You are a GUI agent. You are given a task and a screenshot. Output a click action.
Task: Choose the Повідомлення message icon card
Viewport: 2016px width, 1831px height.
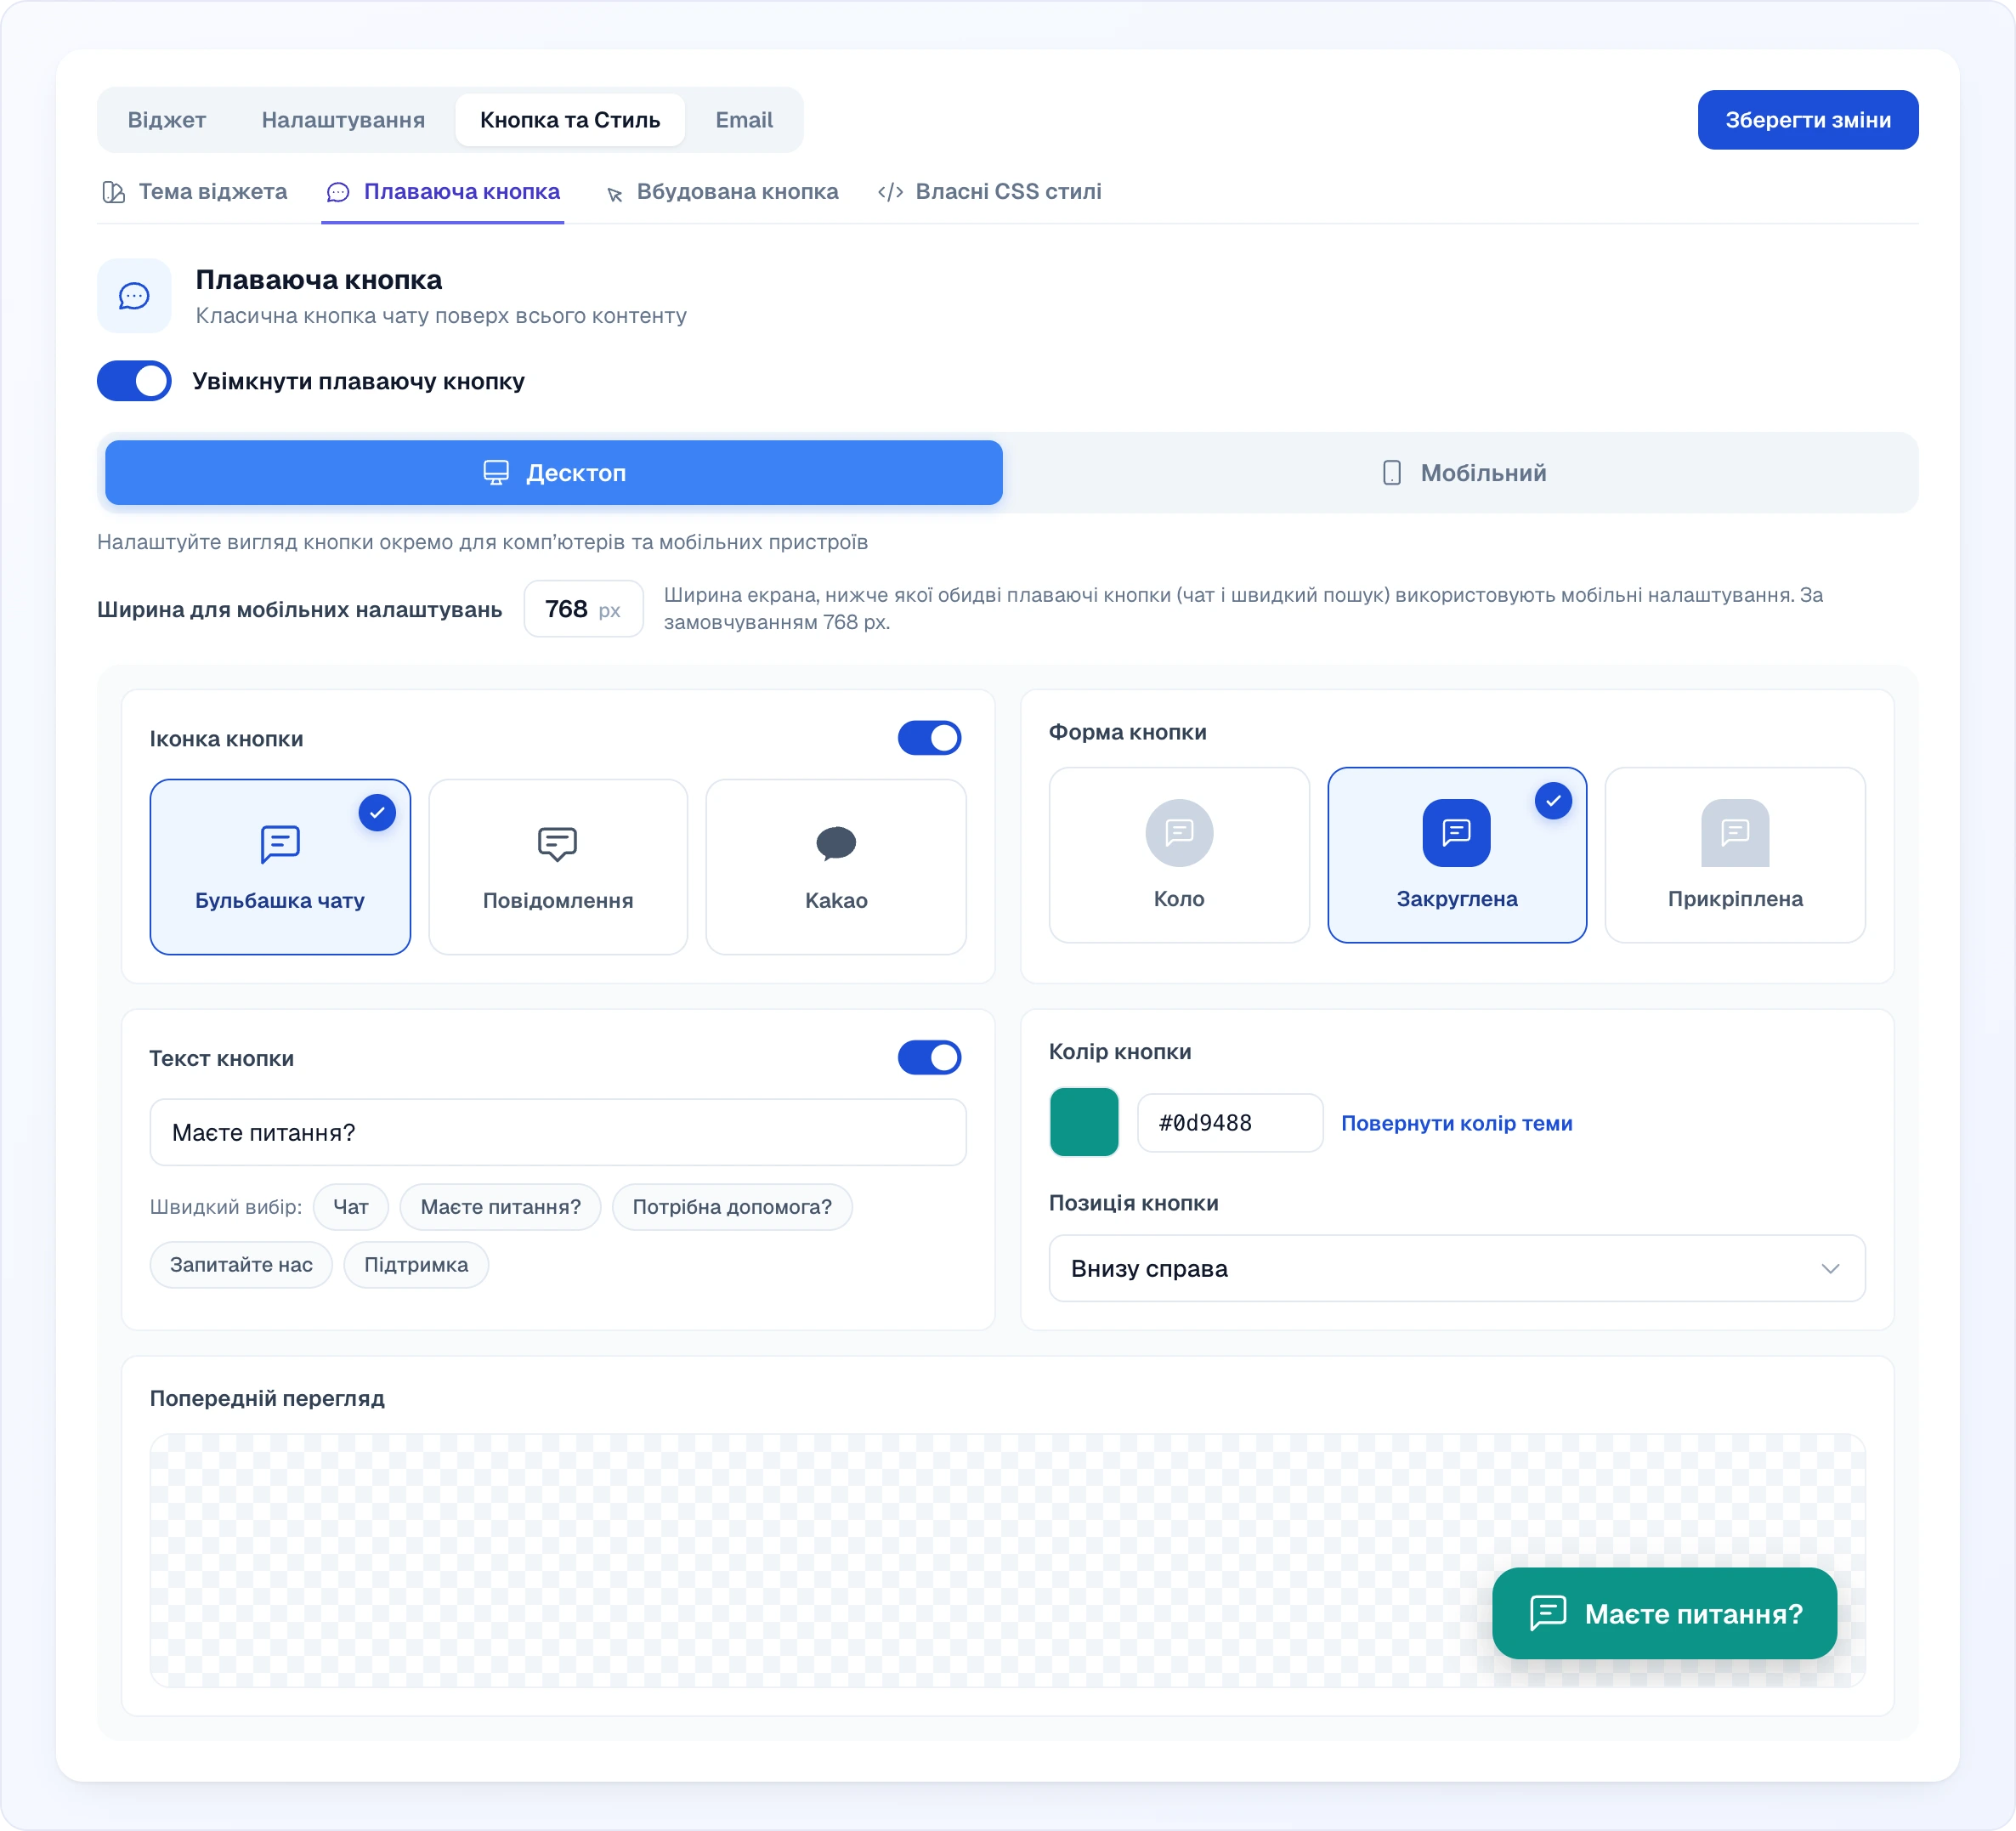[558, 866]
